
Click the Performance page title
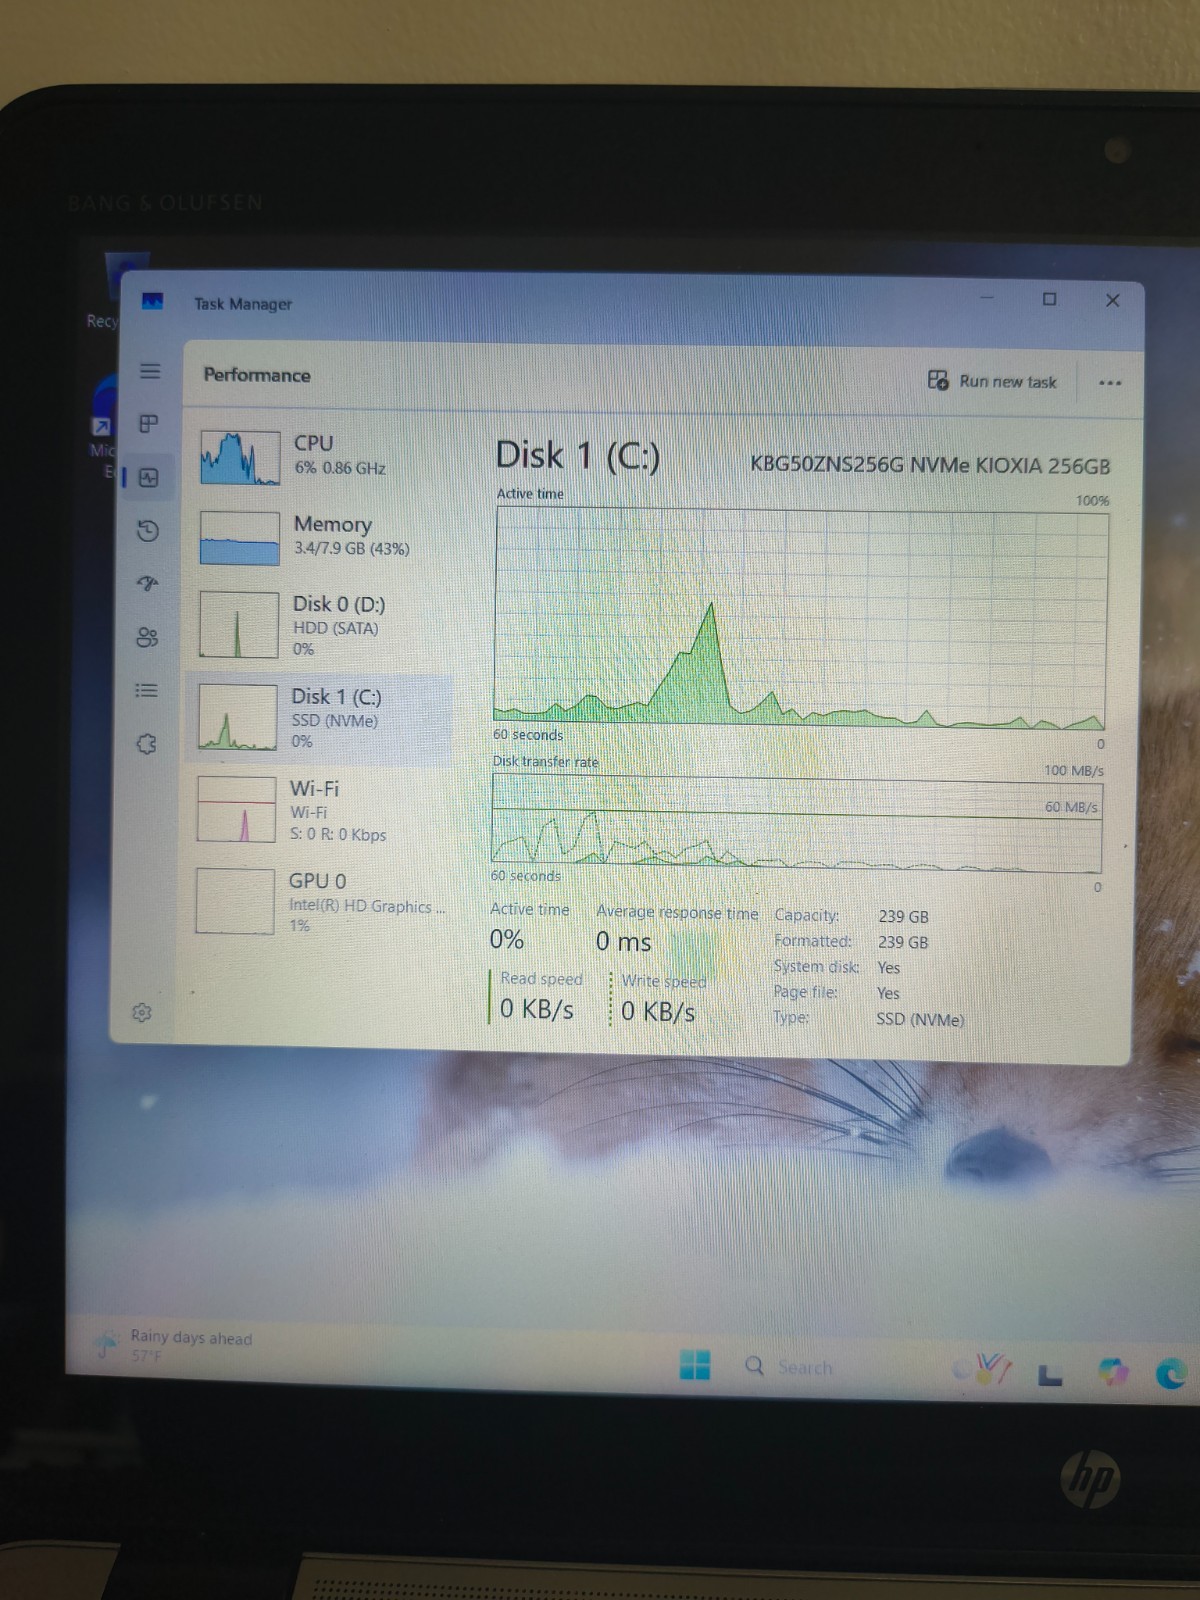coord(257,375)
